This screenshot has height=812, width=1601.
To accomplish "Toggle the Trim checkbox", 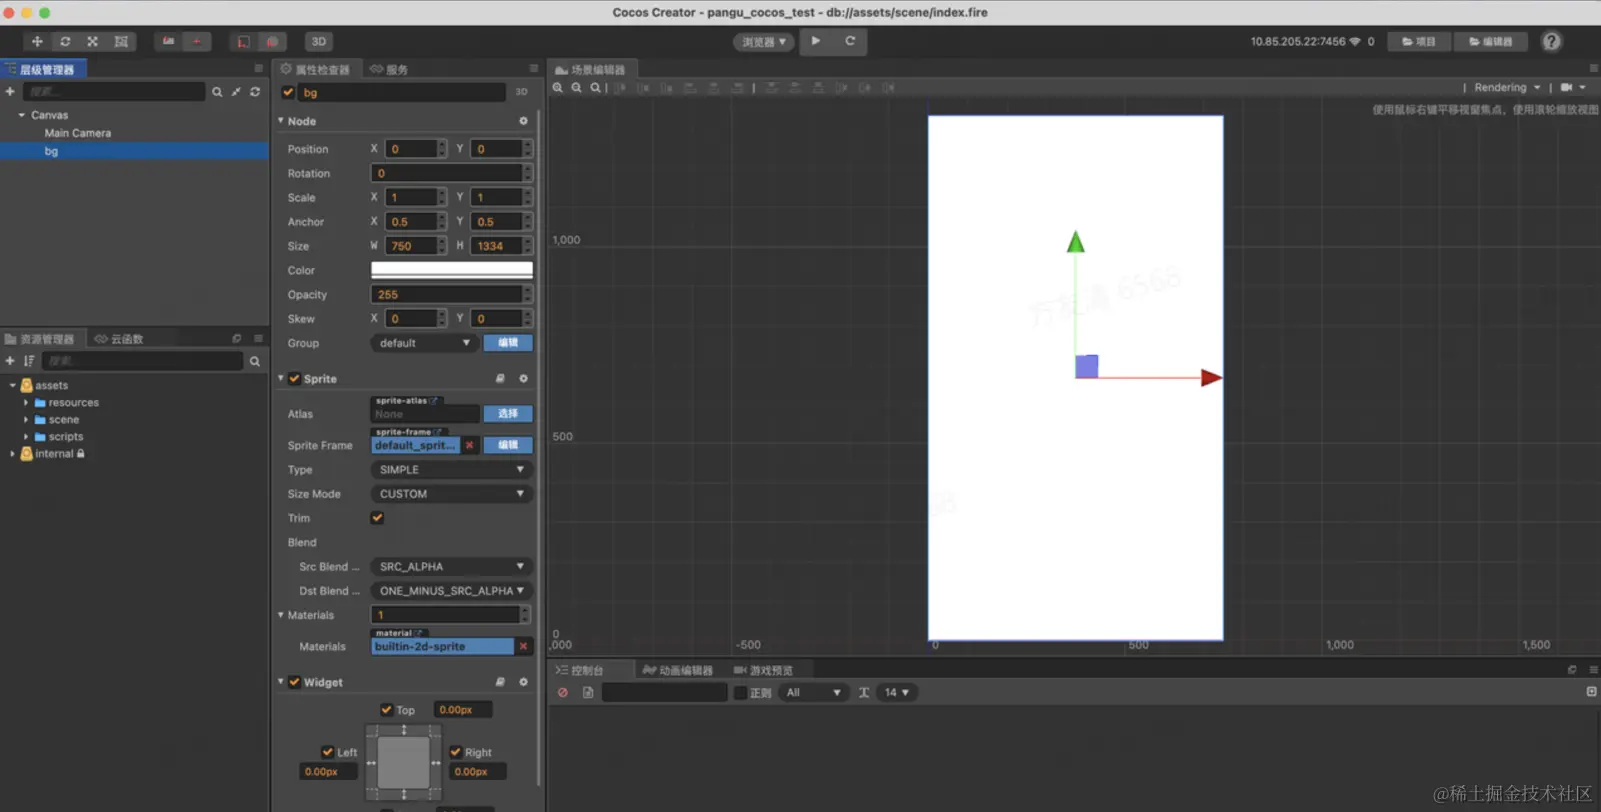I will [x=377, y=518].
